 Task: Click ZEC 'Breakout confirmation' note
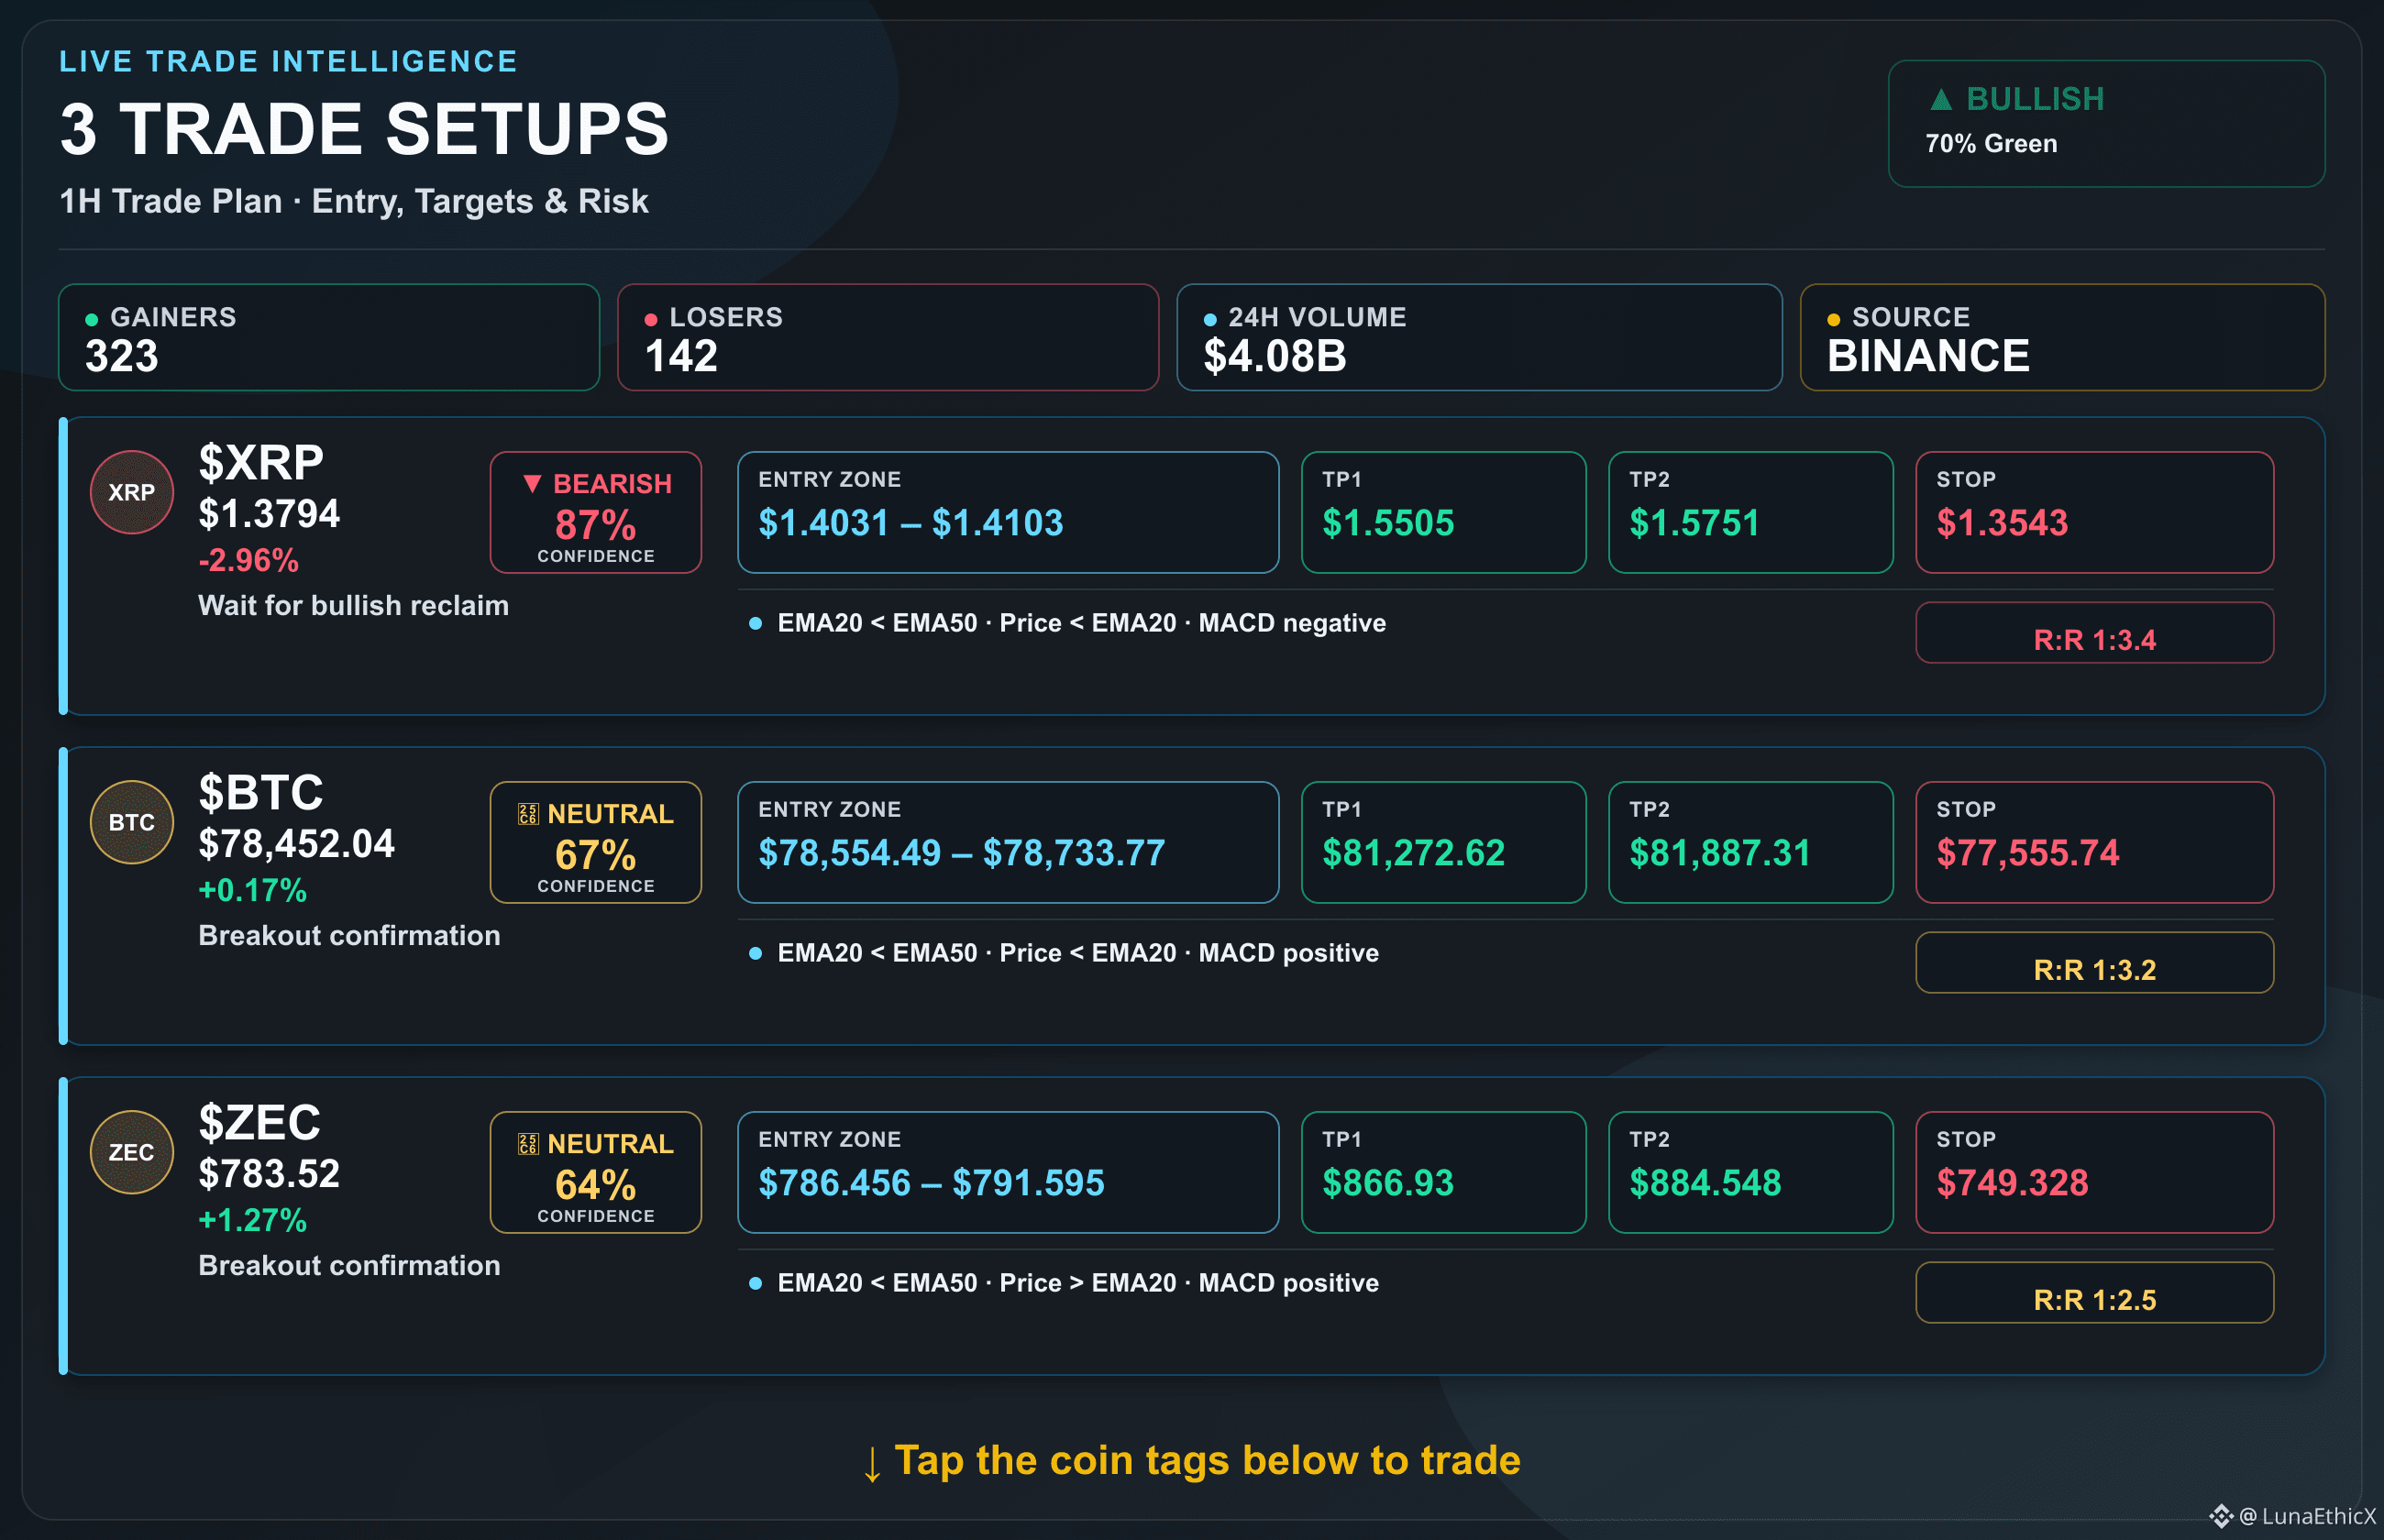[349, 1266]
